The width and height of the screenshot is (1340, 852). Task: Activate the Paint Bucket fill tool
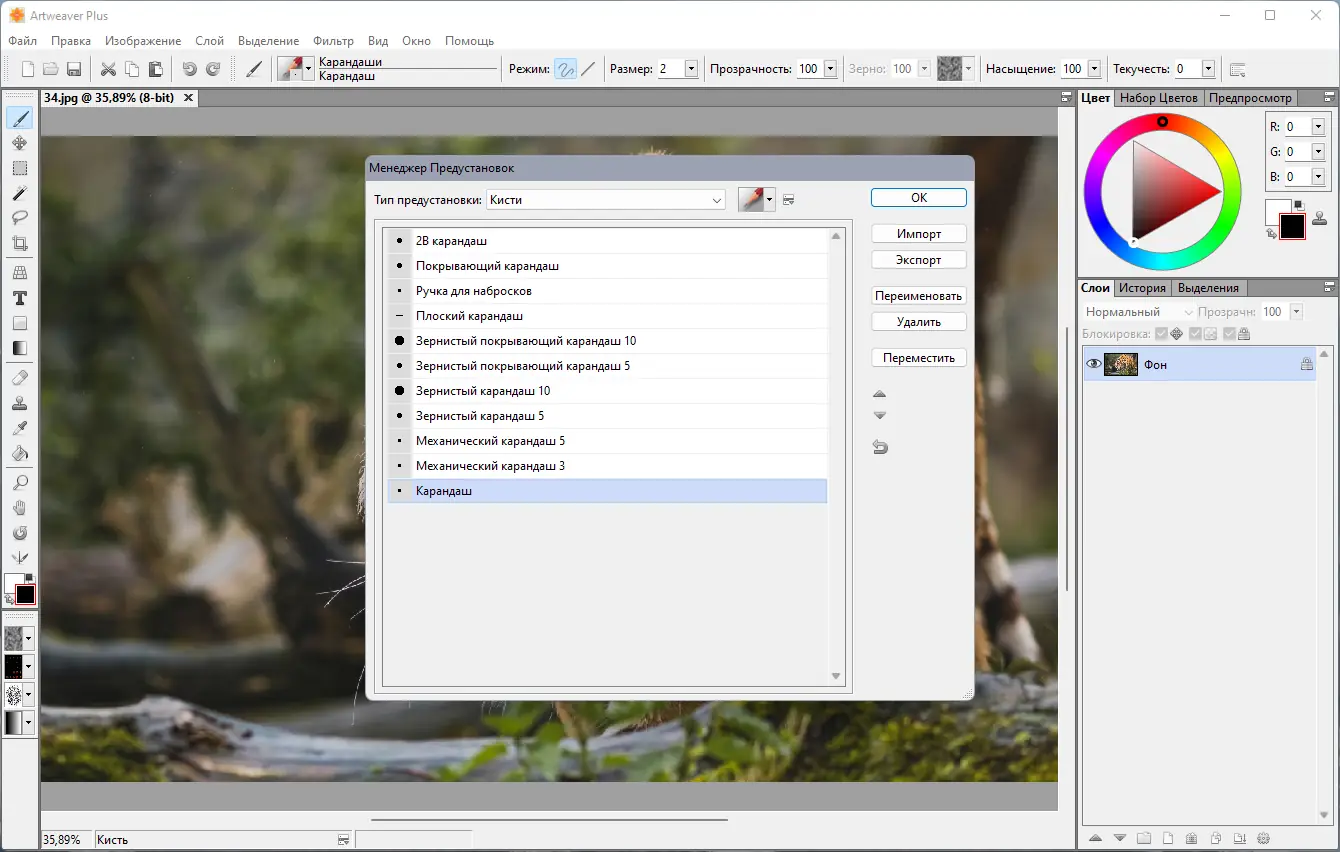tap(20, 453)
